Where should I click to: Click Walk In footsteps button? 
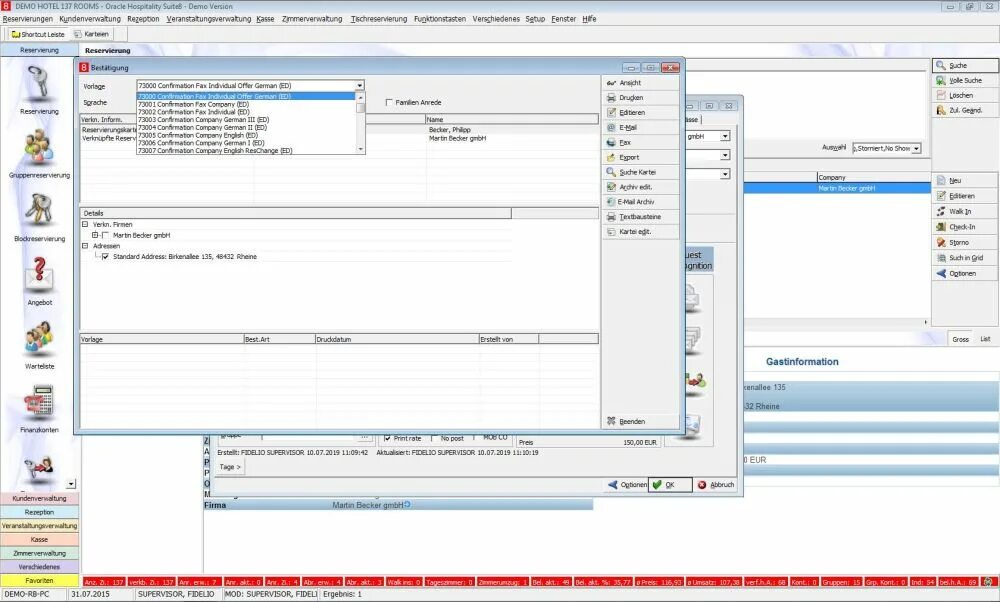point(965,211)
